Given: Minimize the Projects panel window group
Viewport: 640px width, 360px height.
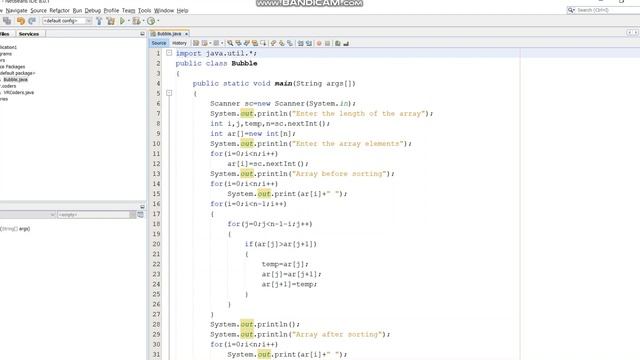Looking at the screenshot, I should click(x=142, y=34).
